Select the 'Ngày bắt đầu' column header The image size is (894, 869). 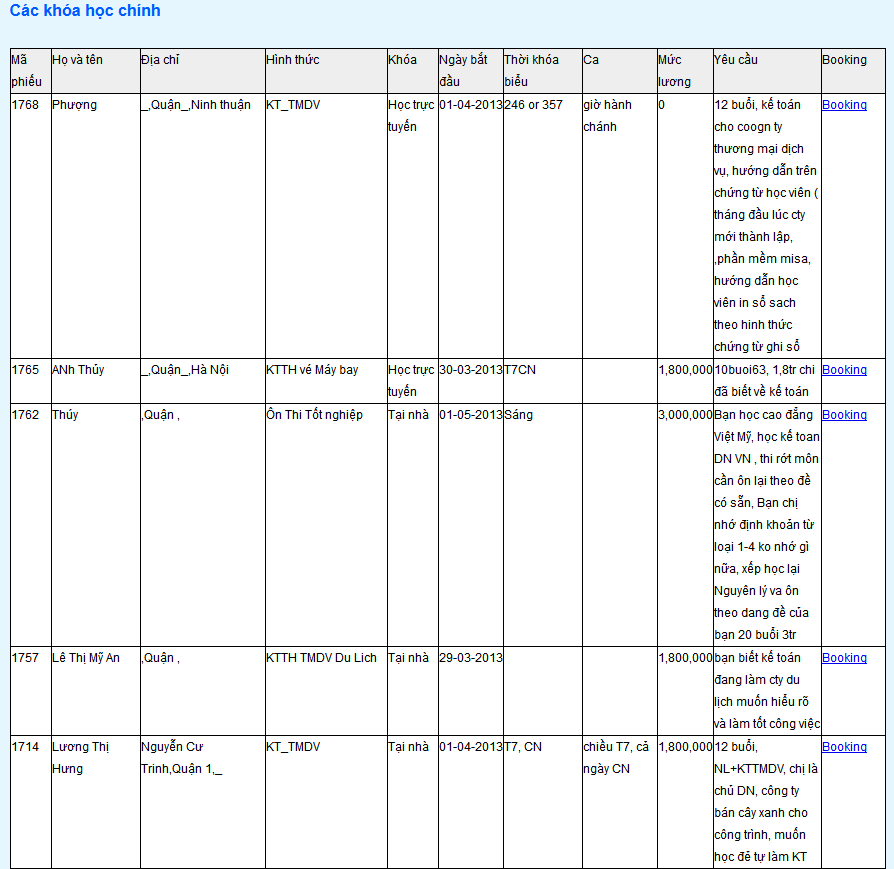463,70
